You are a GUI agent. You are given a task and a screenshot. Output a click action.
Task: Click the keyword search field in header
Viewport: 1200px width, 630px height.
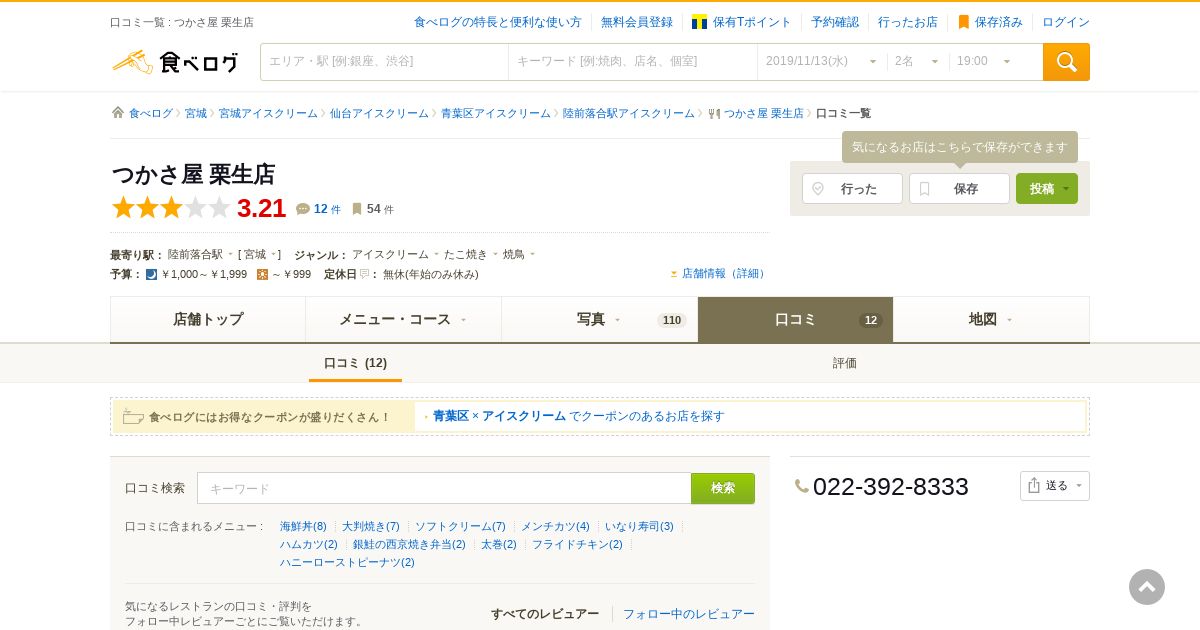(x=633, y=62)
